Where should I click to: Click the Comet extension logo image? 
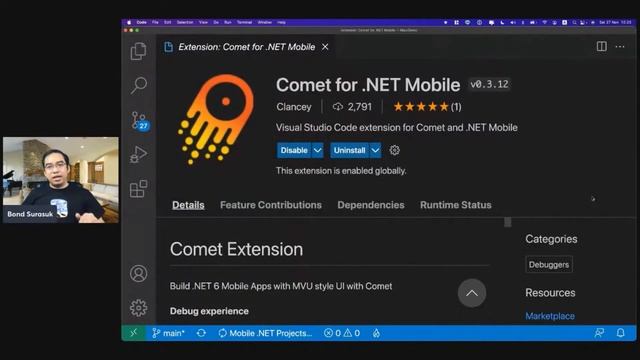(216, 119)
